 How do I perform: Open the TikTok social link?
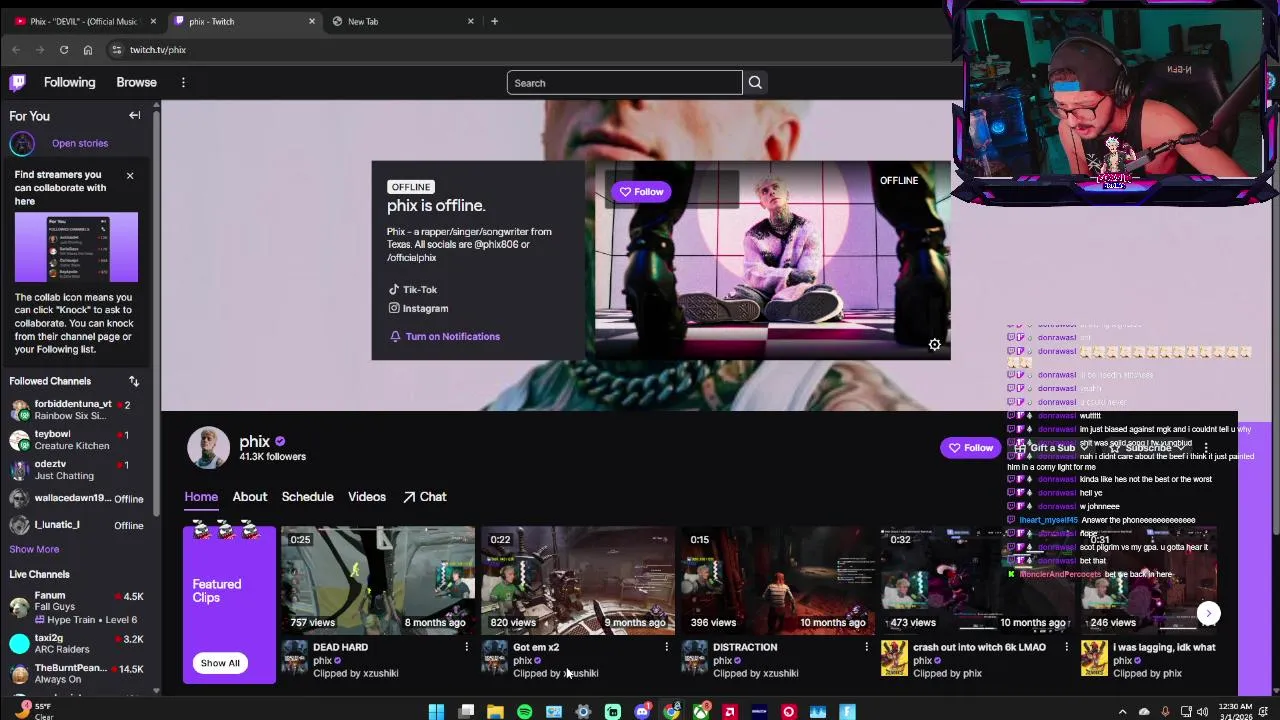tap(413, 289)
